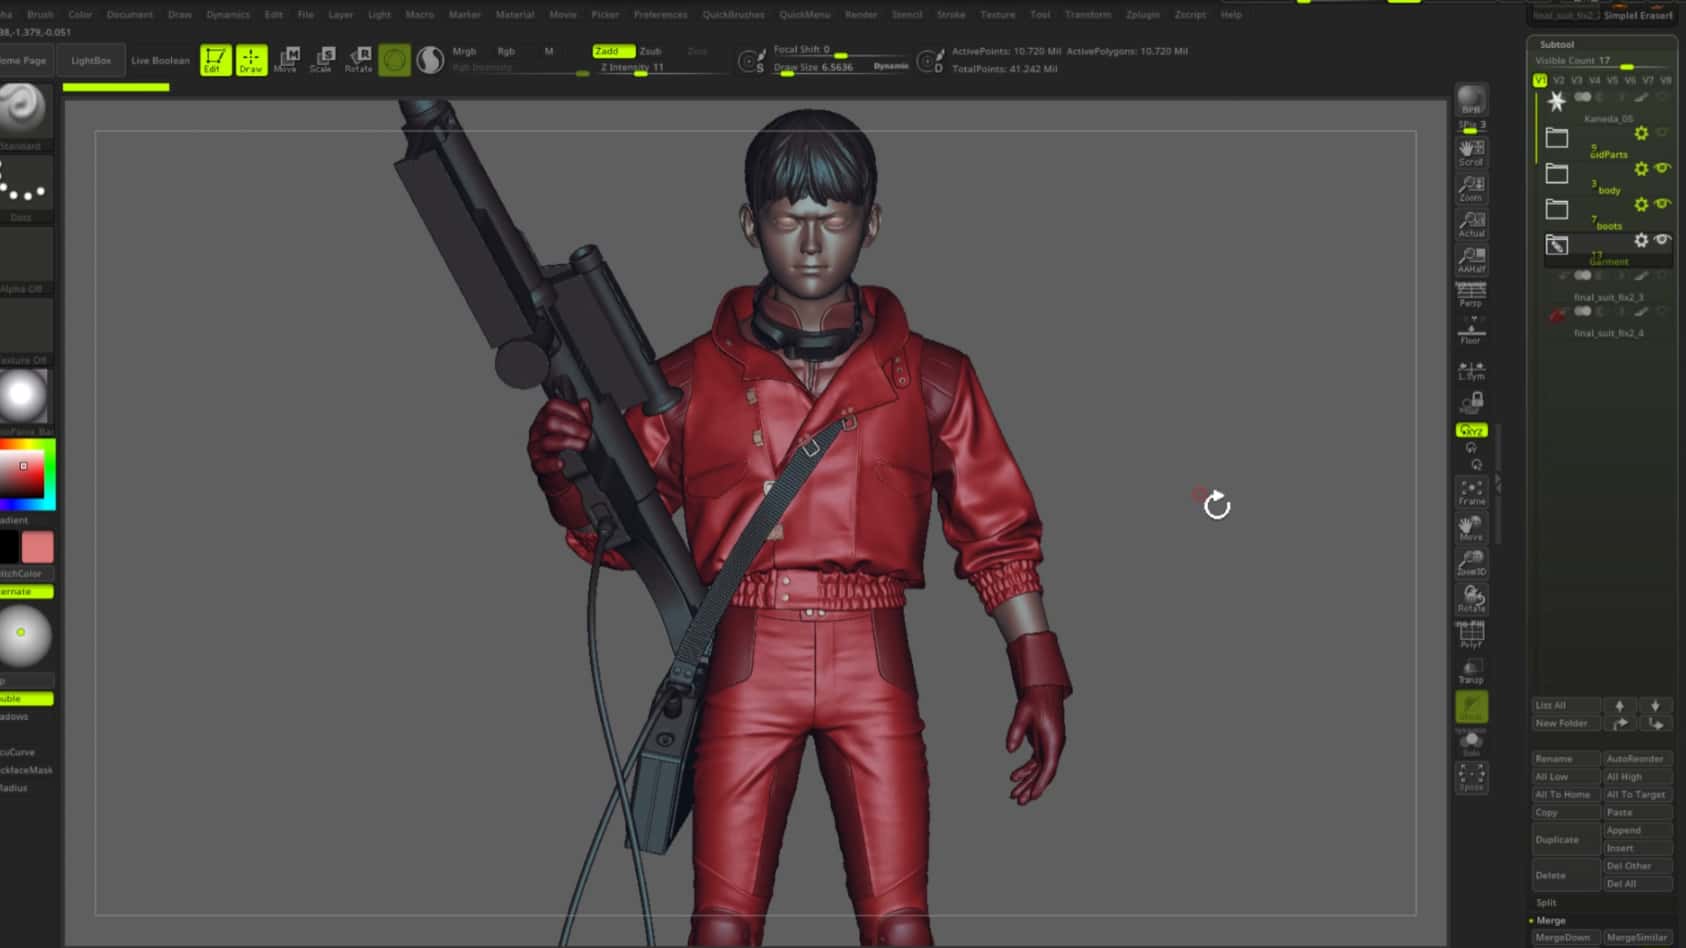Click the right shelf Rotate view icon

pos(1471,599)
